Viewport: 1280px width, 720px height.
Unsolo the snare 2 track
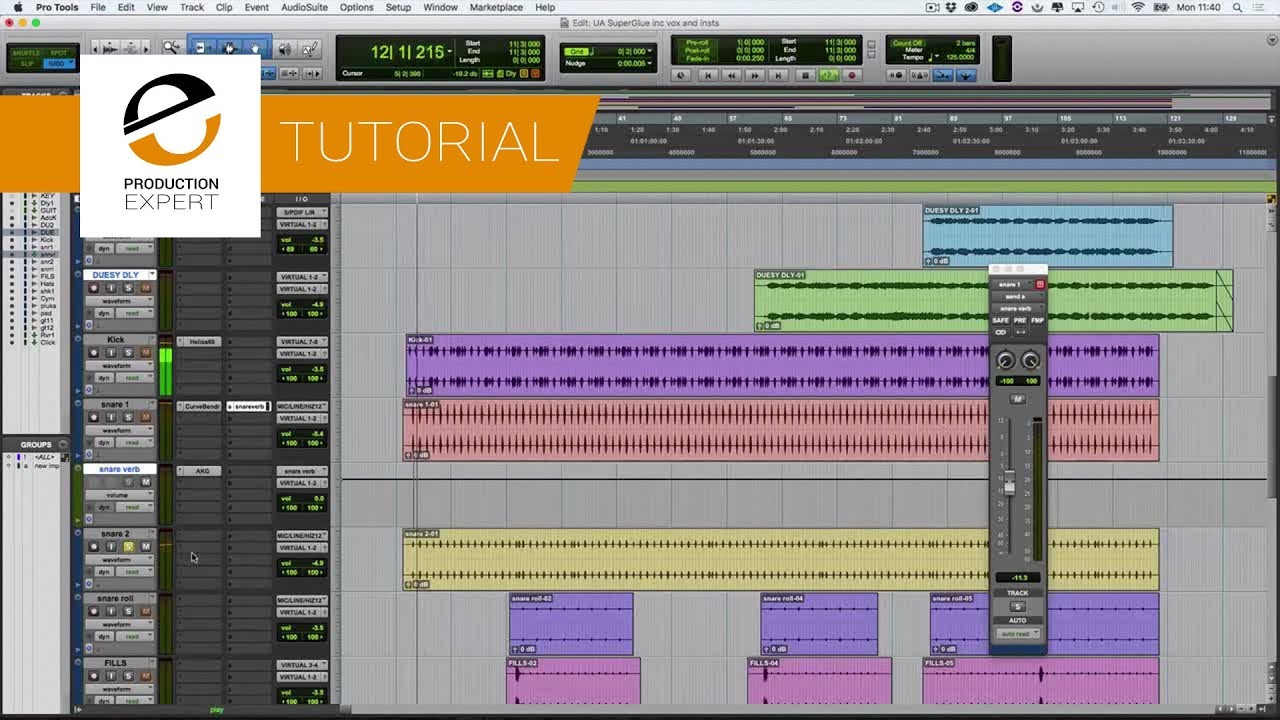click(x=128, y=547)
